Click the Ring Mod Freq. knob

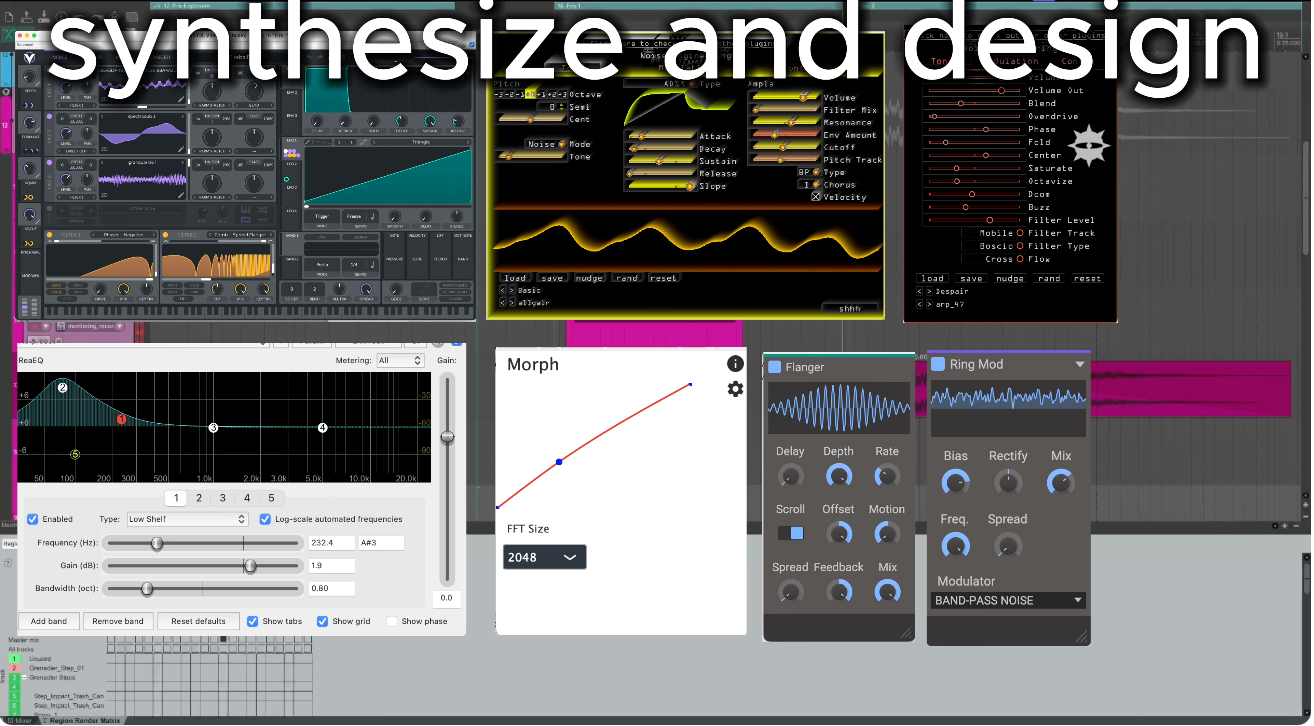point(955,546)
